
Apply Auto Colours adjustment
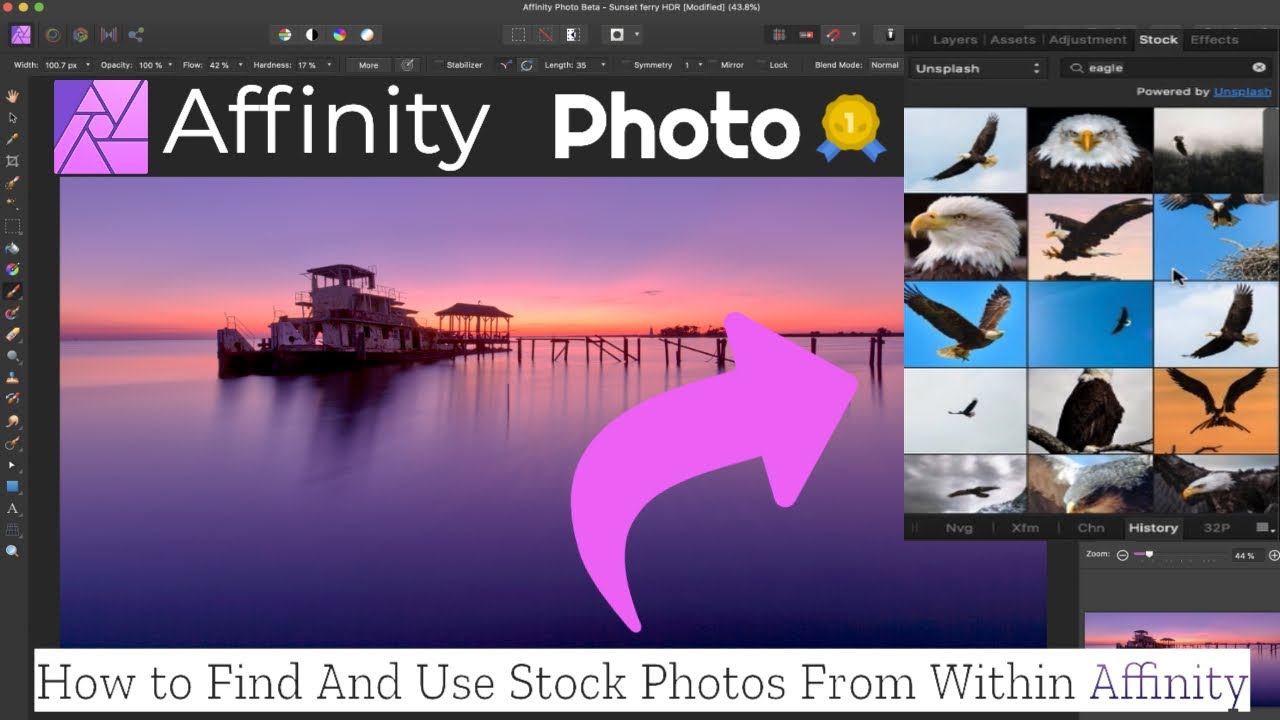340,35
